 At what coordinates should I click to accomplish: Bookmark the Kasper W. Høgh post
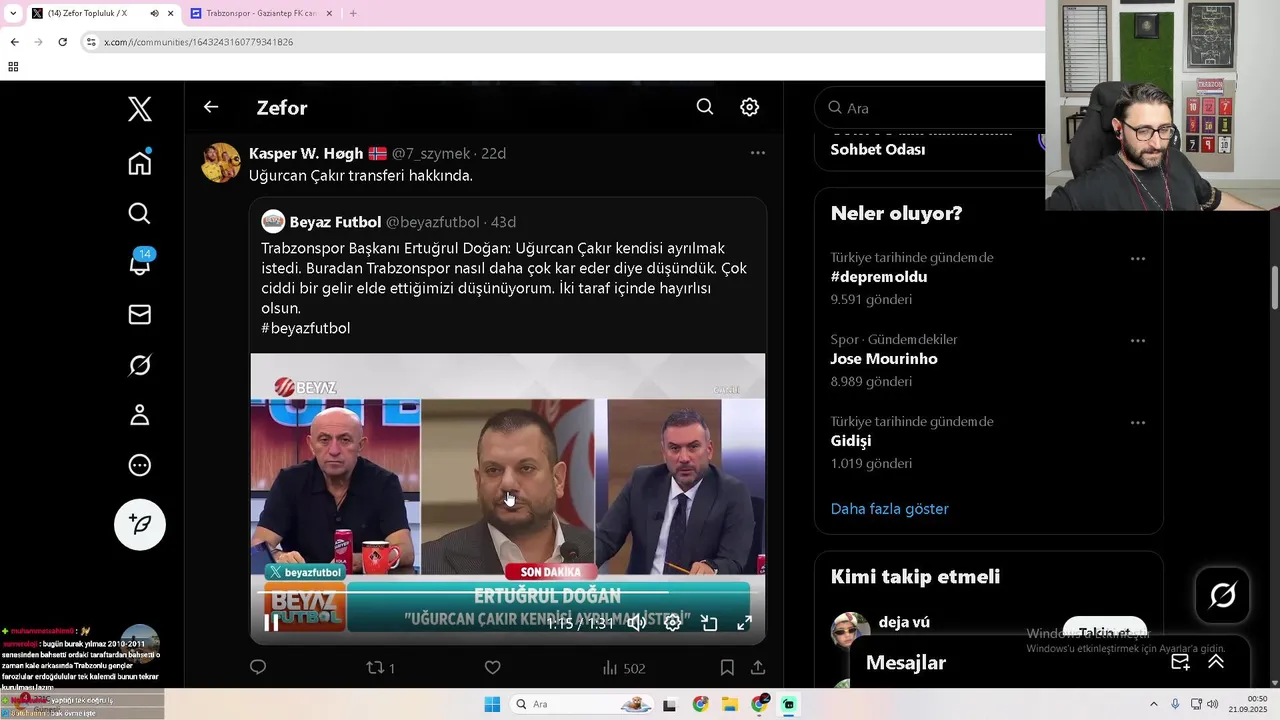[x=727, y=667]
